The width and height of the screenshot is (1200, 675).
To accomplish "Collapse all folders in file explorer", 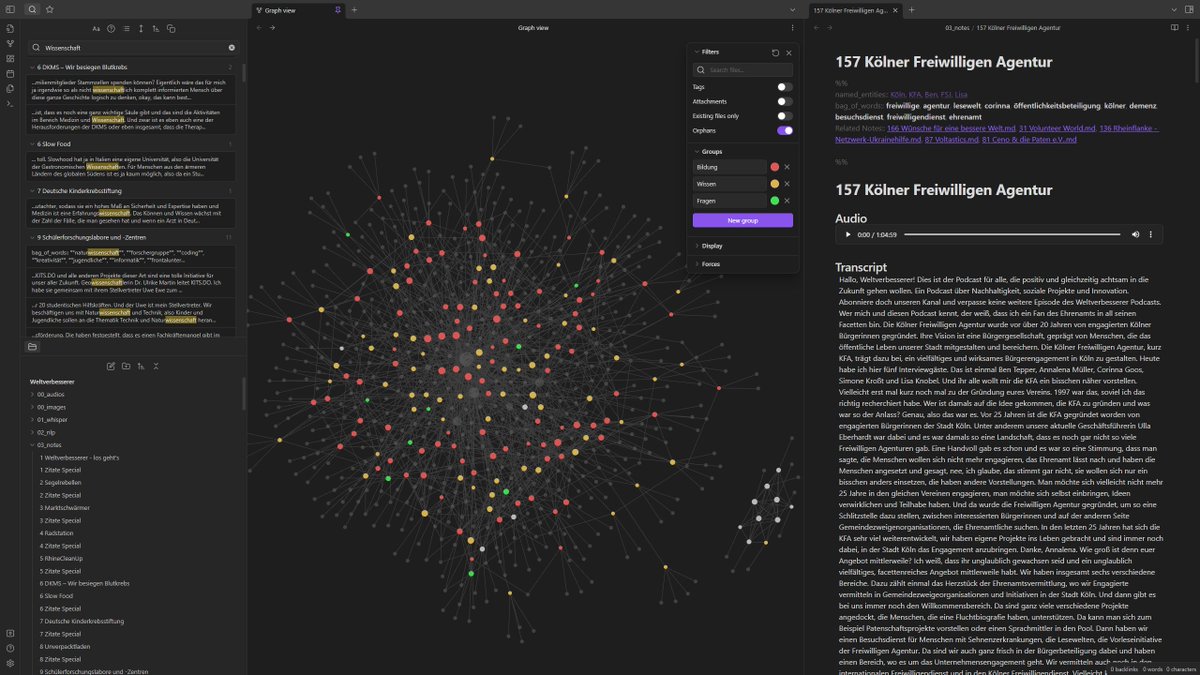I will [x=156, y=366].
